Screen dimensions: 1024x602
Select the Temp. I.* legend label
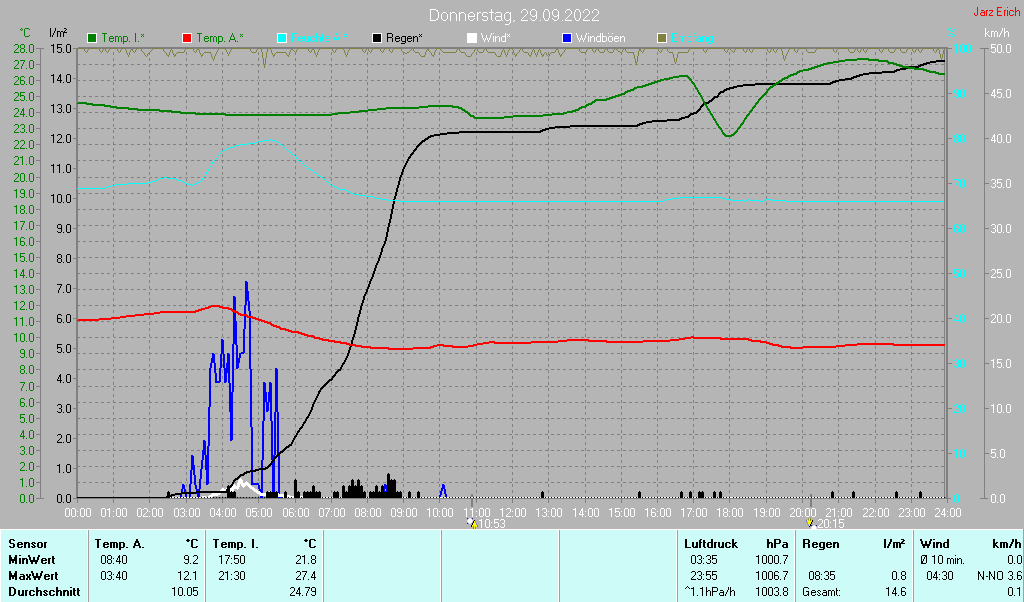[x=123, y=39]
